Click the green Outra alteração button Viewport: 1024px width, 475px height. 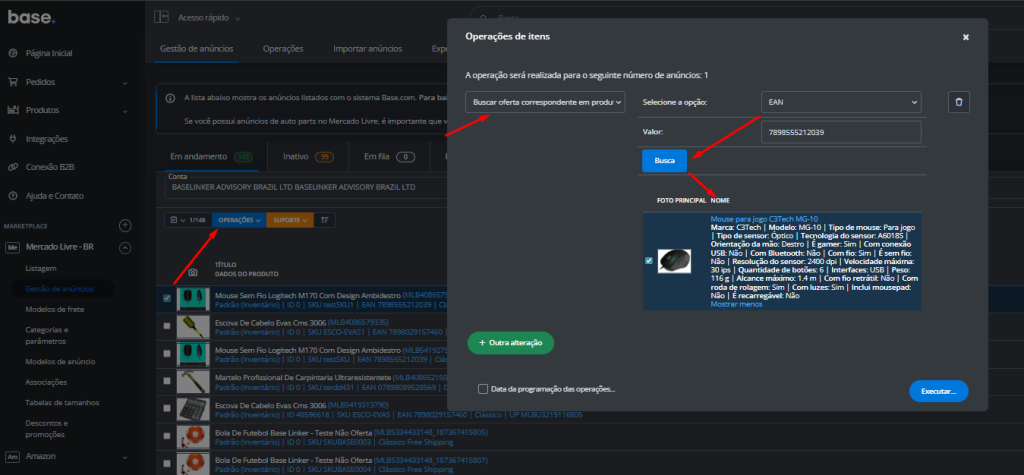click(x=511, y=342)
